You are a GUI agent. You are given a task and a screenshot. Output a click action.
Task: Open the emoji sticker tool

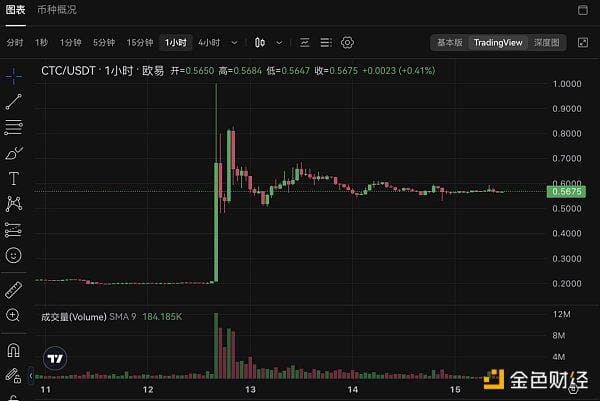(x=14, y=255)
